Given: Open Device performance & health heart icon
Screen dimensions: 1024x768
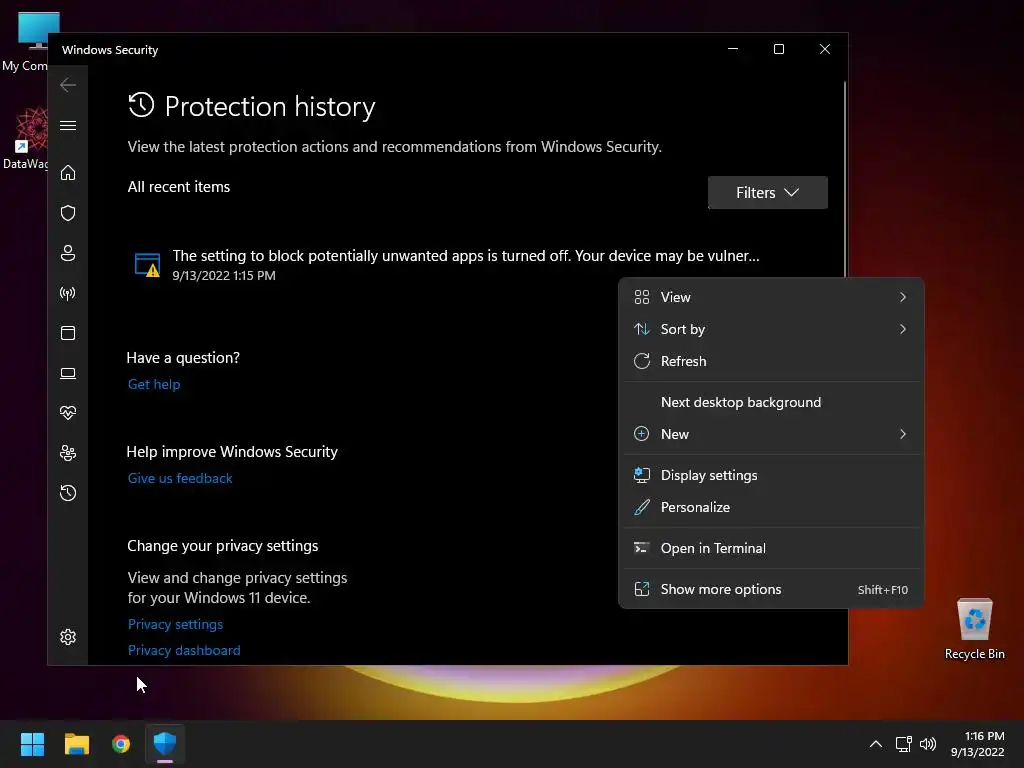Looking at the screenshot, I should 68,413.
